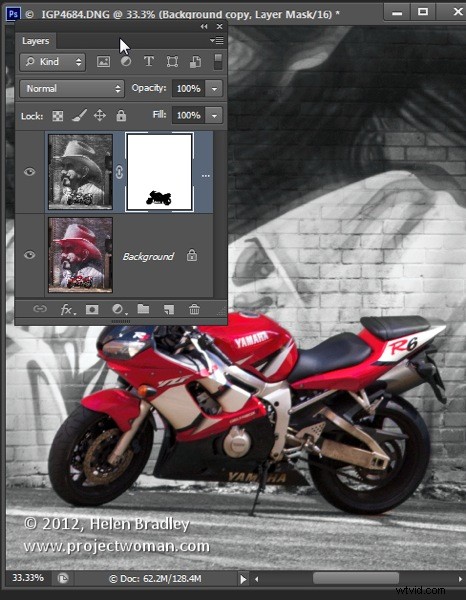
Task: Select the Background copy layer thumbnail
Action: 80,172
